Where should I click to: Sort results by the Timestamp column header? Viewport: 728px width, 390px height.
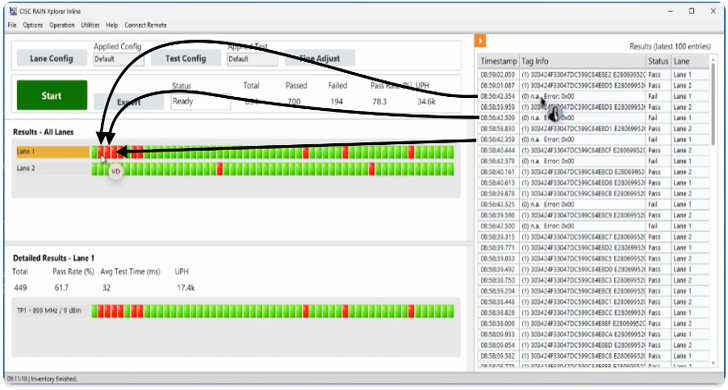499,61
